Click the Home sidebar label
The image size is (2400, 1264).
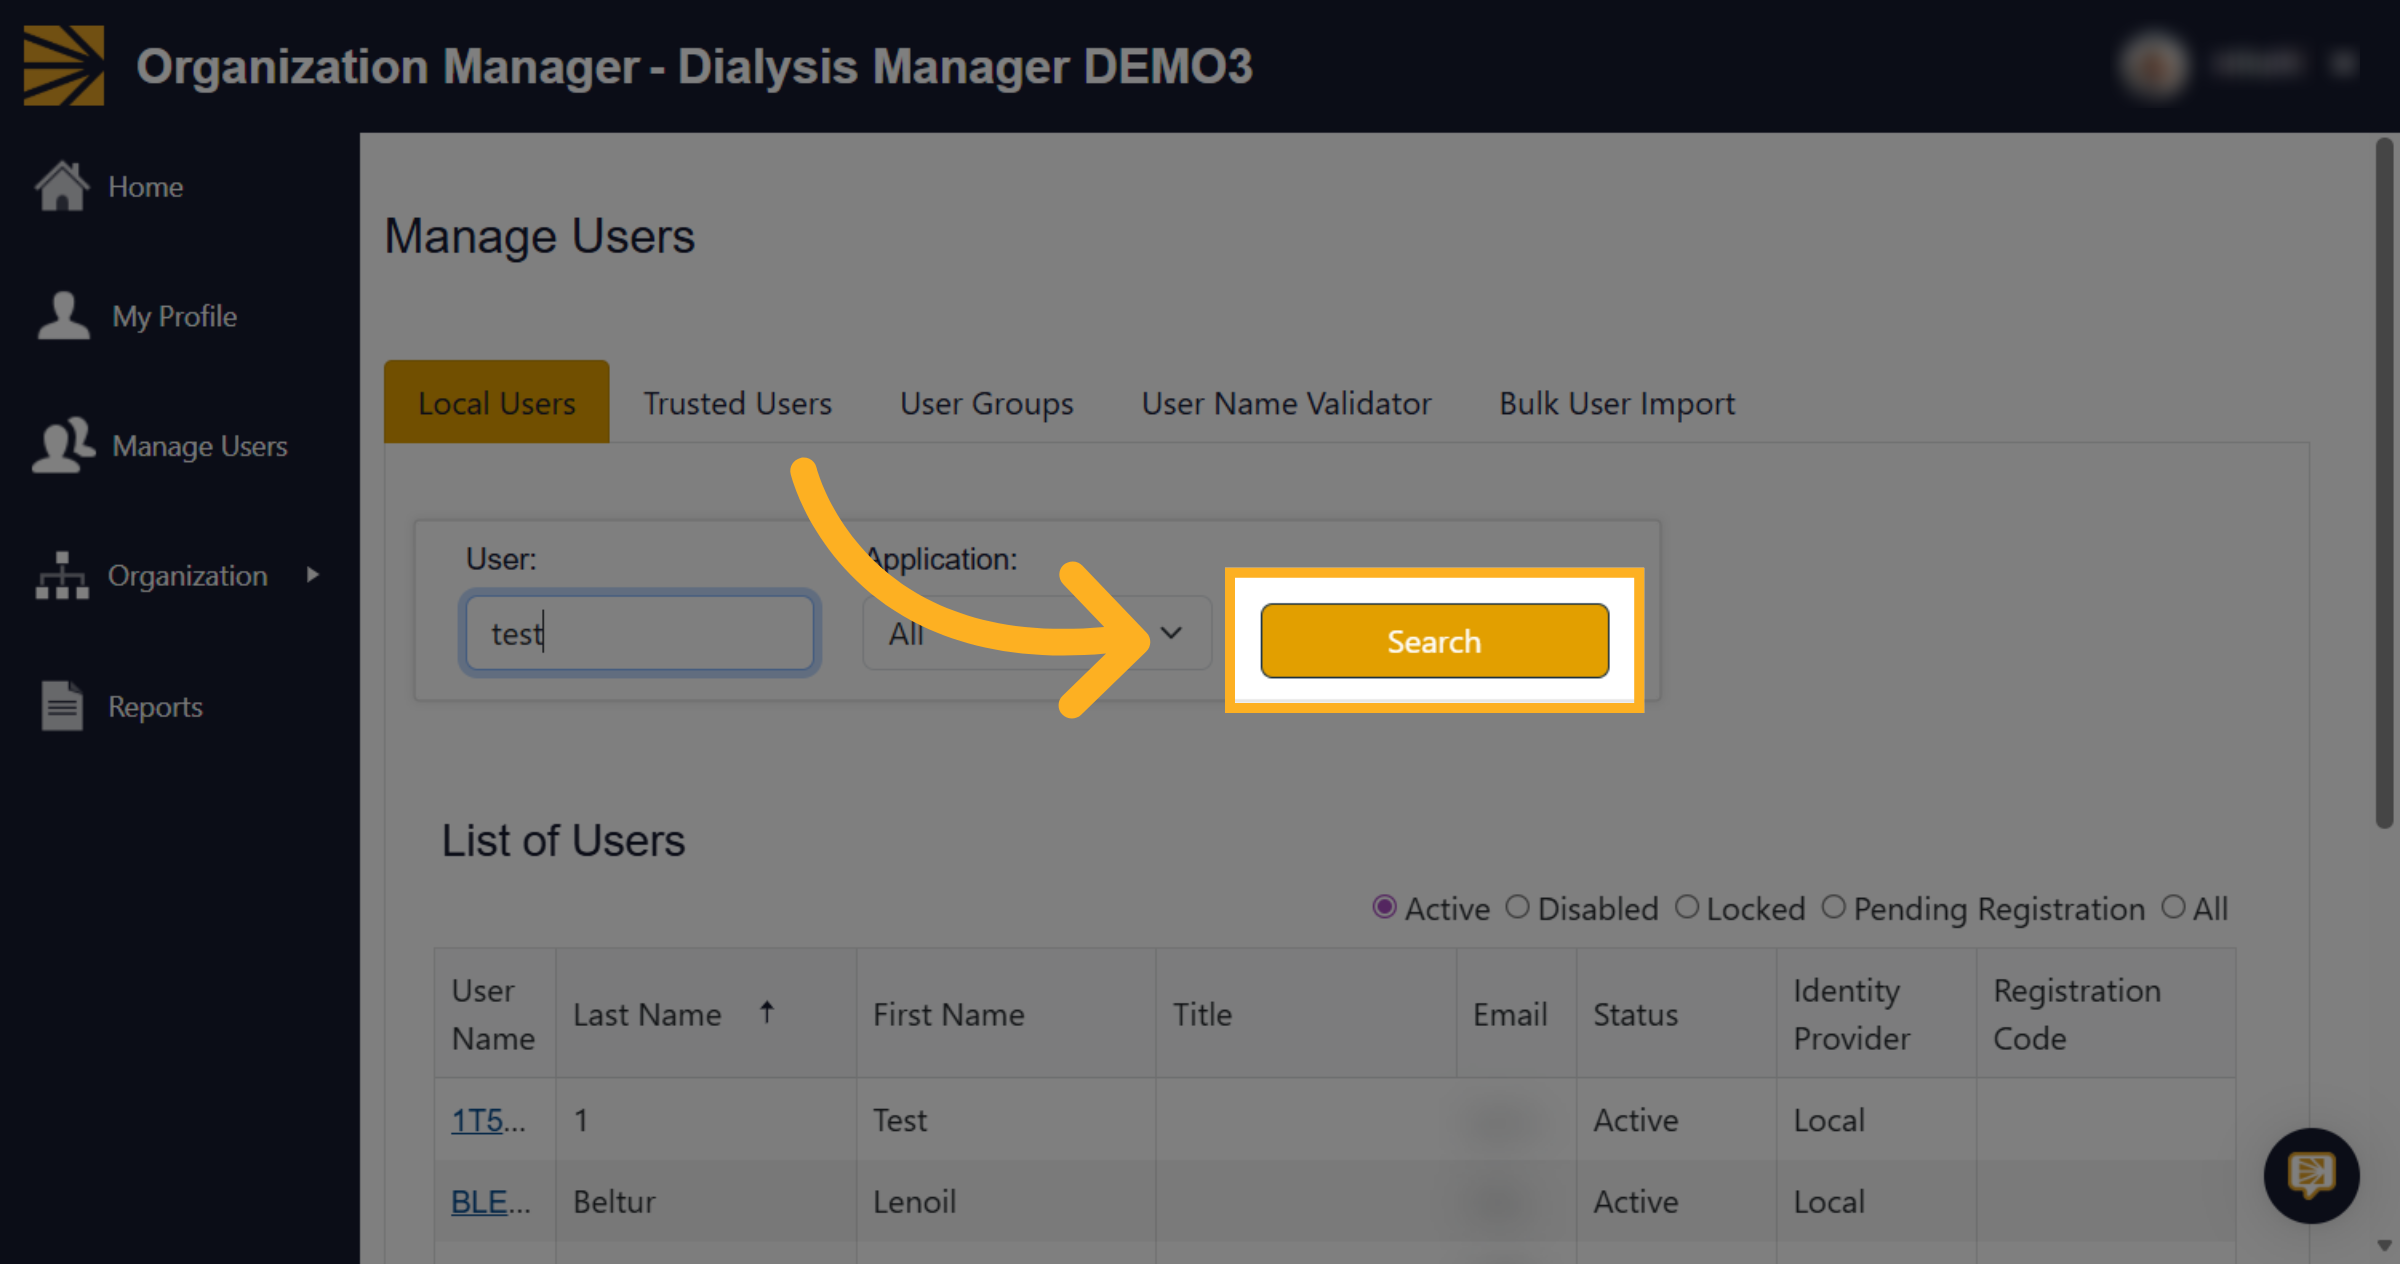point(145,187)
